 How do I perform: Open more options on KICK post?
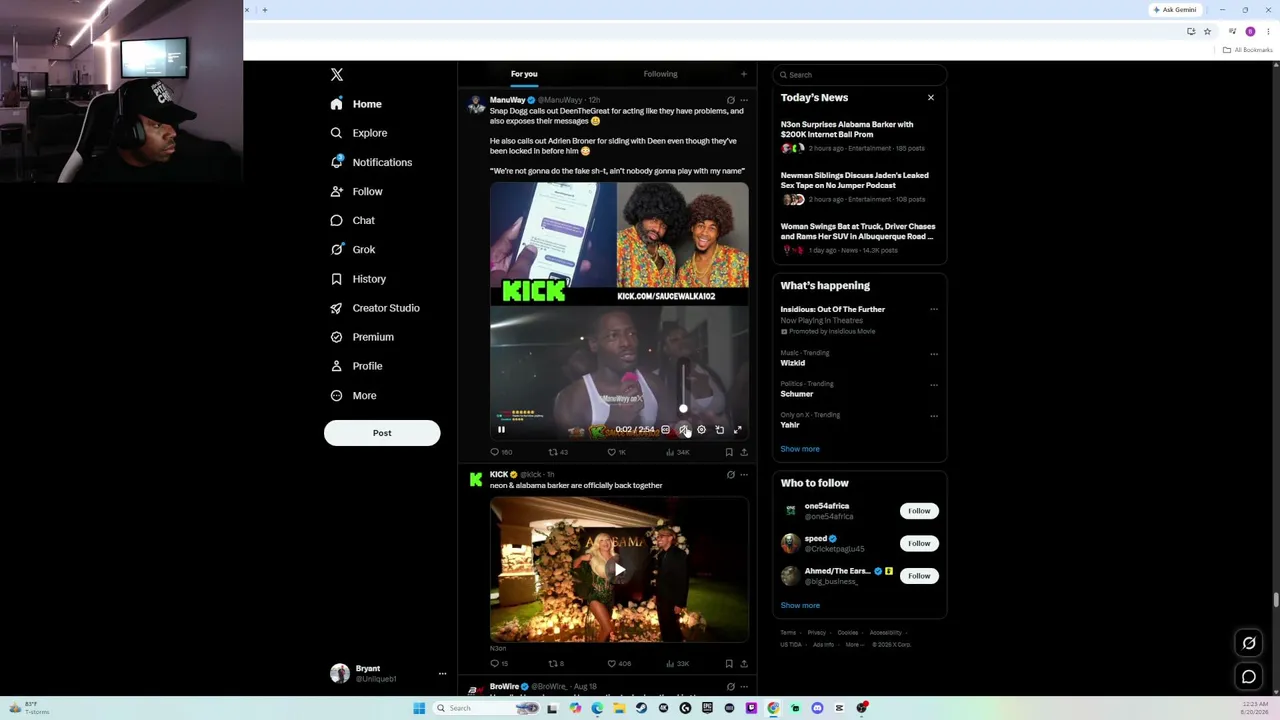[743, 475]
